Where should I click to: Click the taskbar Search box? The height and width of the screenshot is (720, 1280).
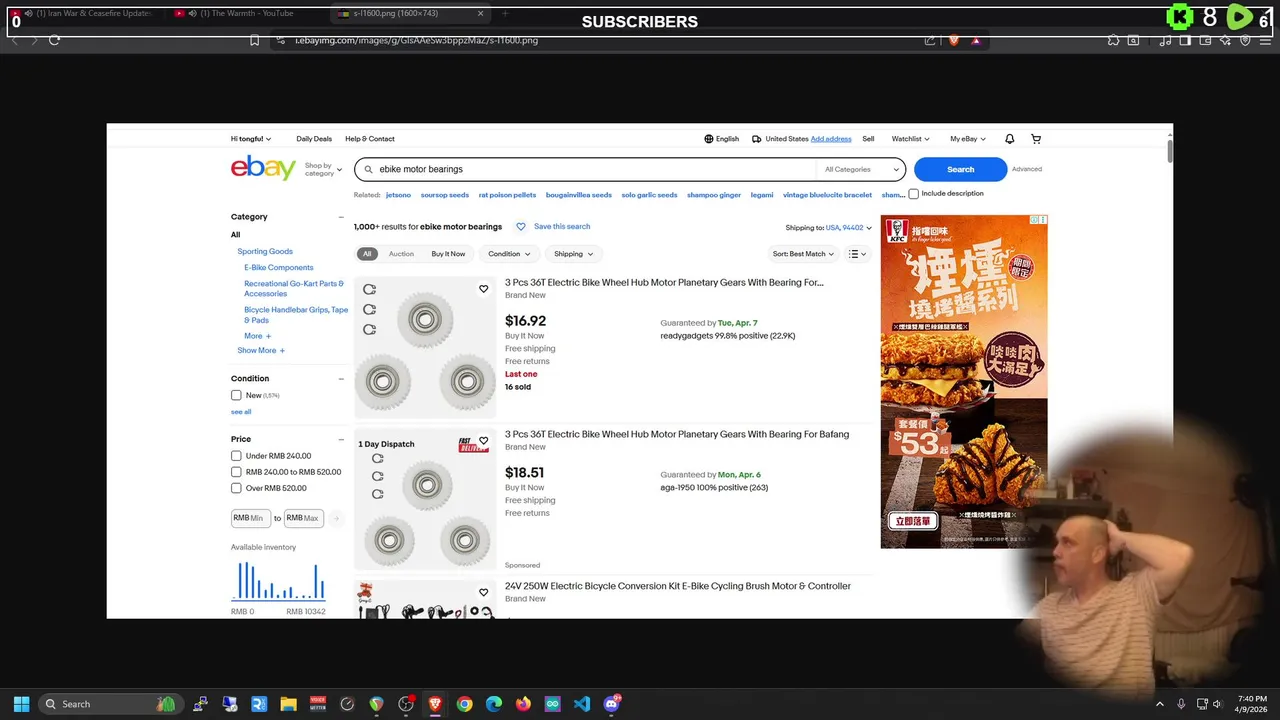(x=110, y=704)
